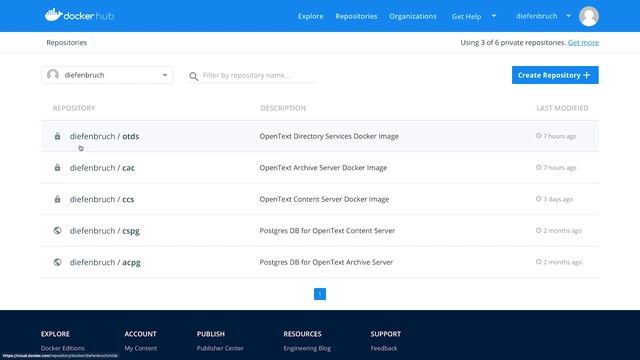Click diefenbruch username in header

(x=536, y=16)
